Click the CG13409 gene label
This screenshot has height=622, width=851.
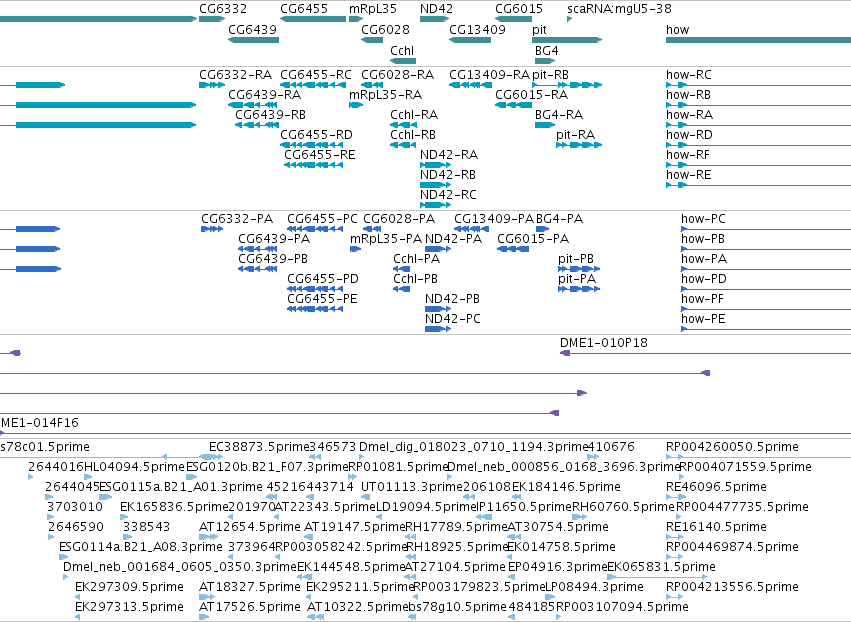coord(477,29)
